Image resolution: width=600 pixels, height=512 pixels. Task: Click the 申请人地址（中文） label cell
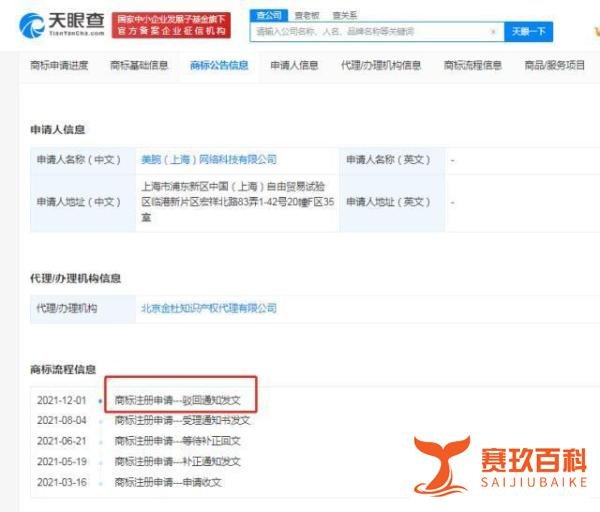(x=83, y=202)
